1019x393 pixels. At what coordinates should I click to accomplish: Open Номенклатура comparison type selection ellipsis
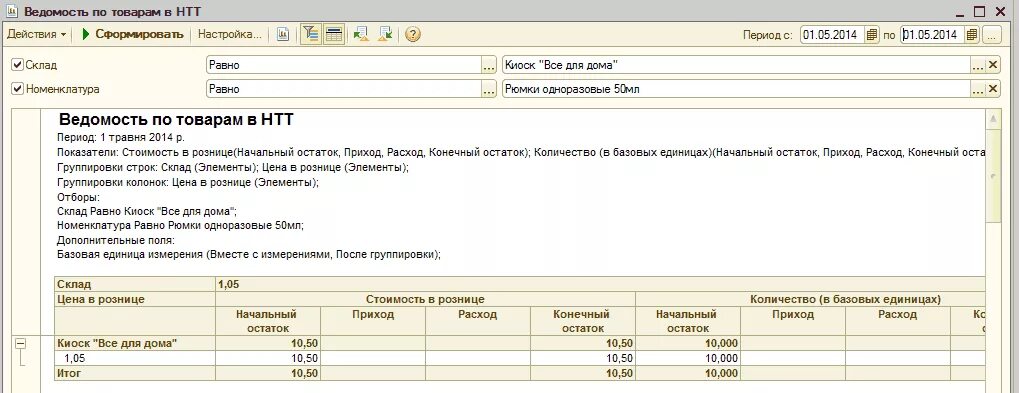[489, 89]
